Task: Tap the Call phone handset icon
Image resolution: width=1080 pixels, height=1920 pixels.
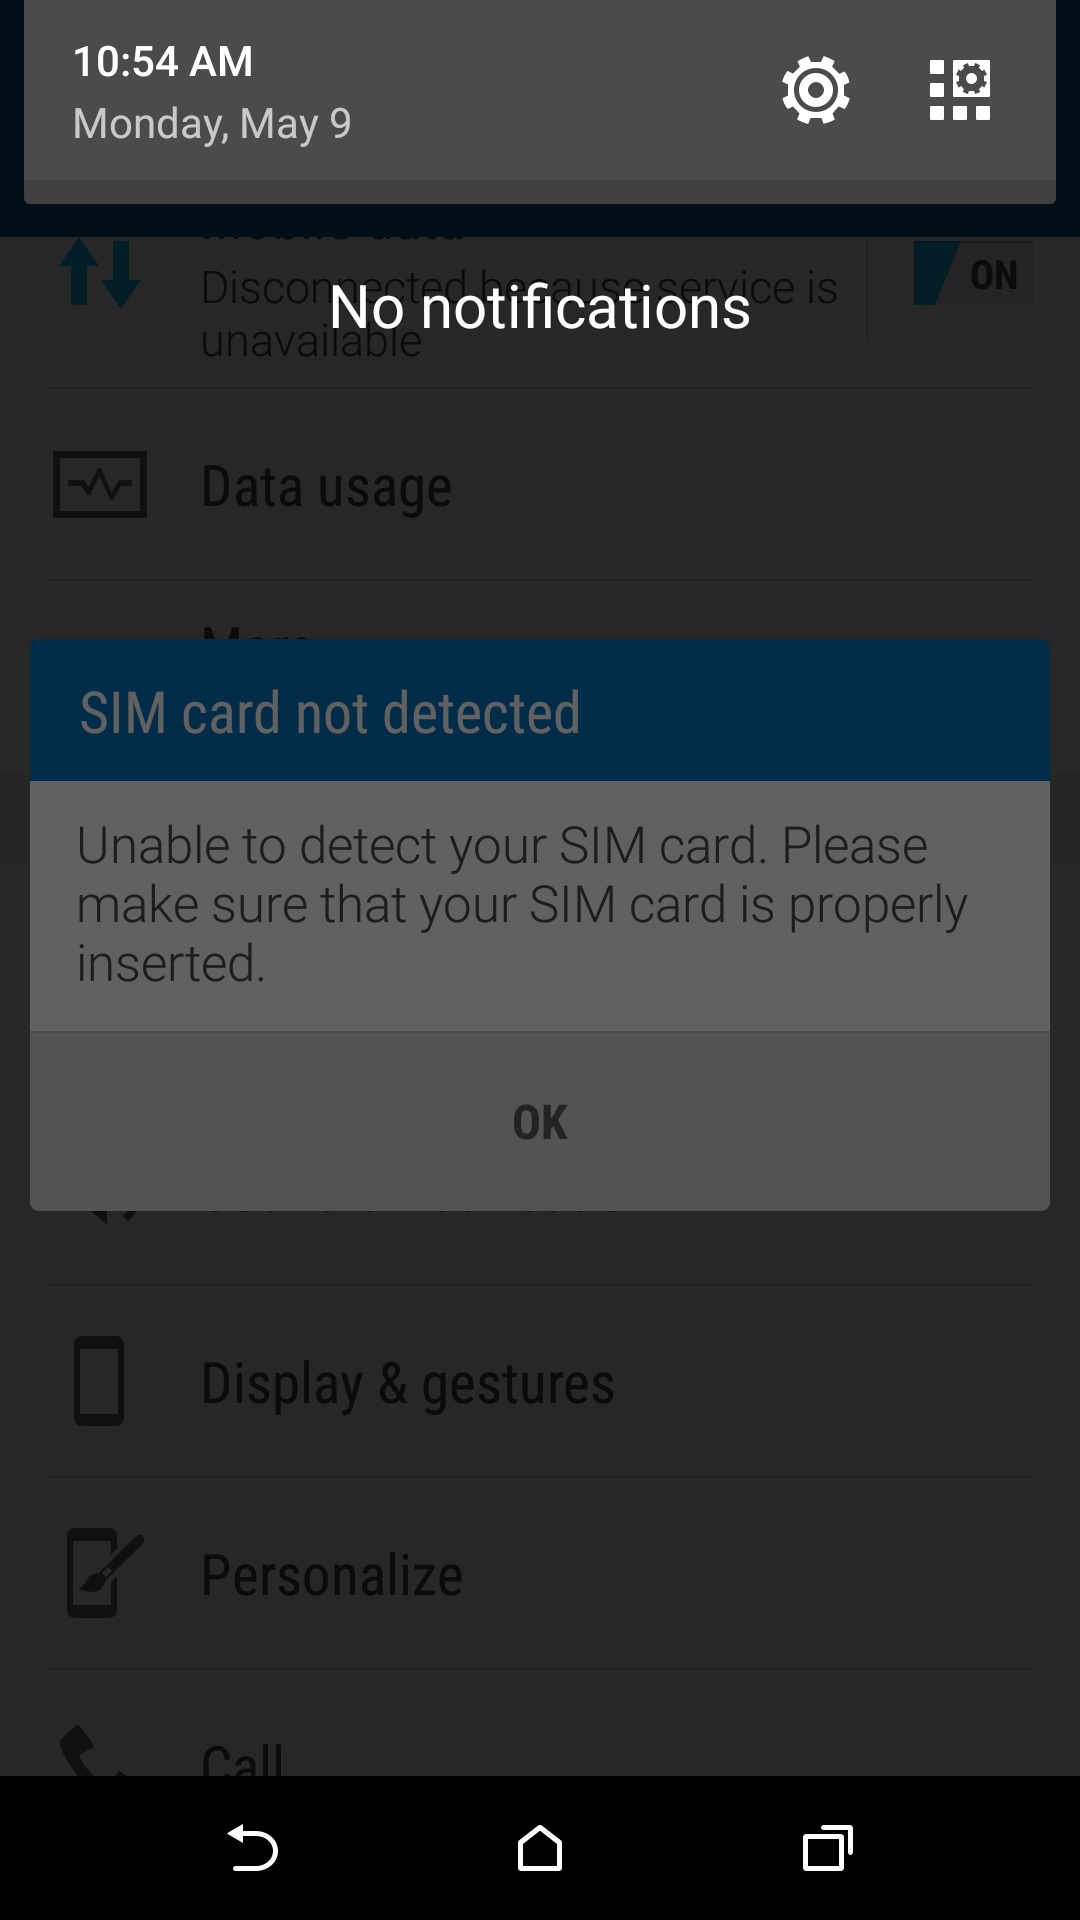Action: [92, 1752]
